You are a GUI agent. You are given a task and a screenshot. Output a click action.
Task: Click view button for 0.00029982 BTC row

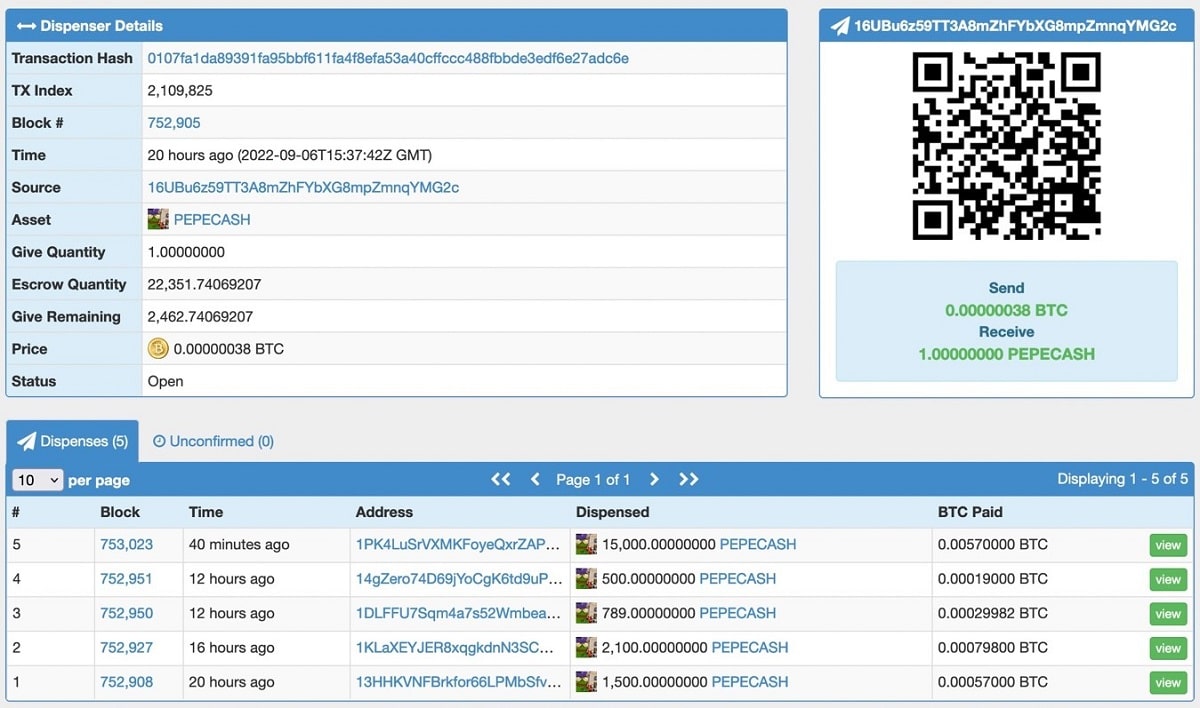click(x=1168, y=613)
